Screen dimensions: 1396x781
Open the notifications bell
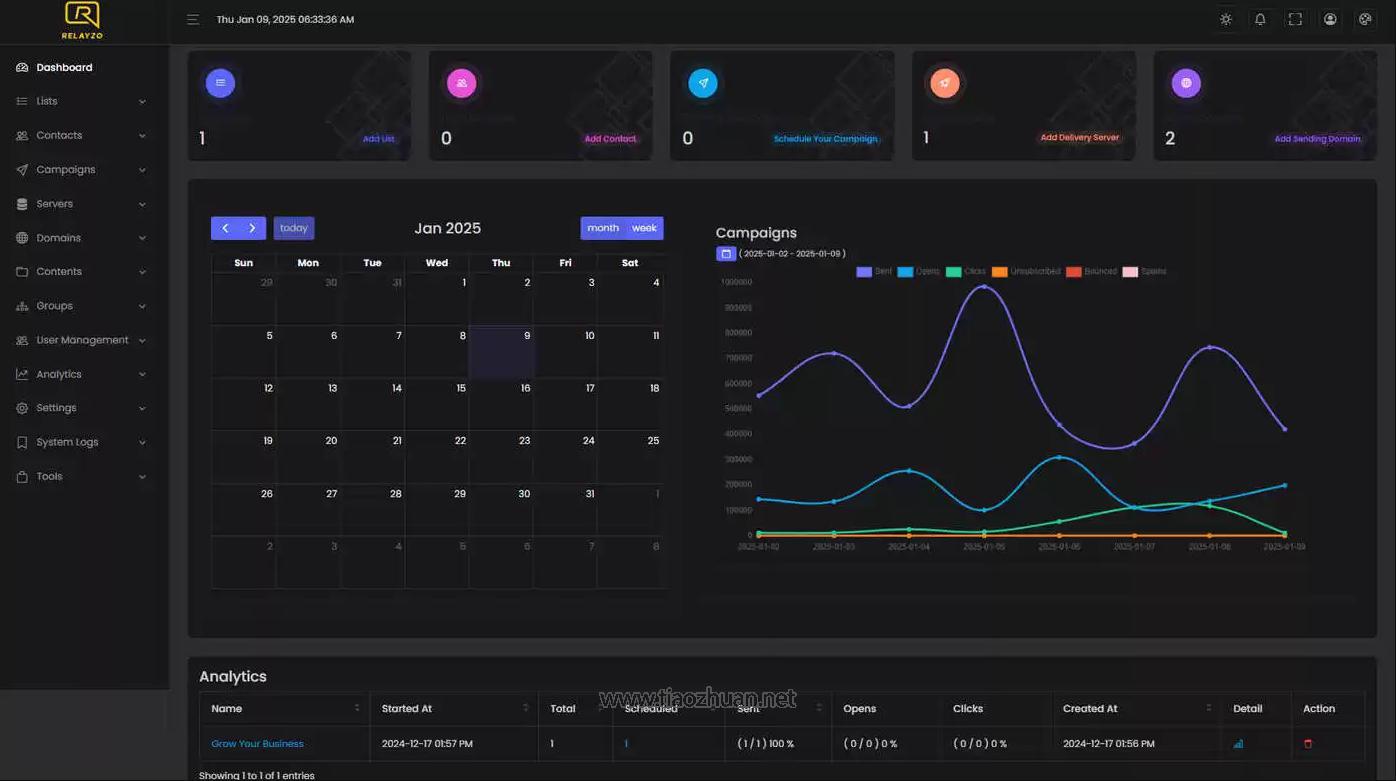click(x=1260, y=19)
